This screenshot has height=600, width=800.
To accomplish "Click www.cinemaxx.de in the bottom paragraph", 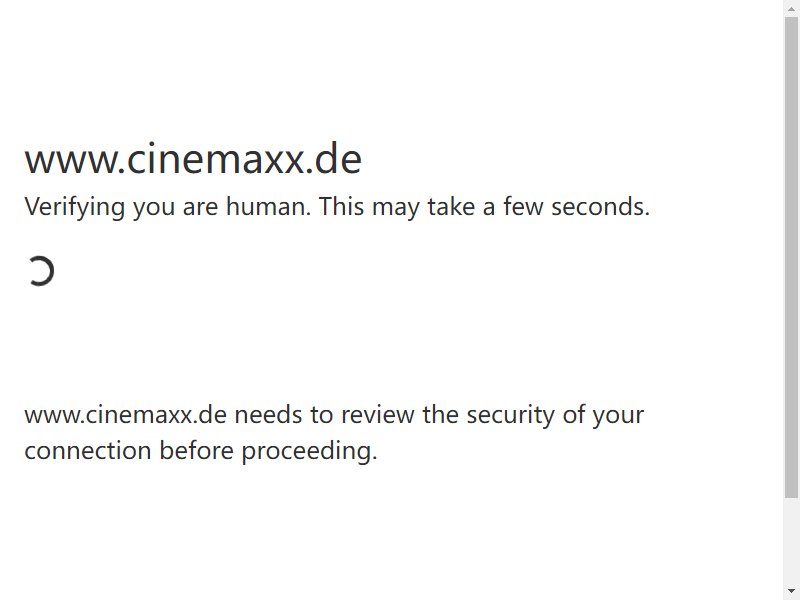I will [126, 414].
